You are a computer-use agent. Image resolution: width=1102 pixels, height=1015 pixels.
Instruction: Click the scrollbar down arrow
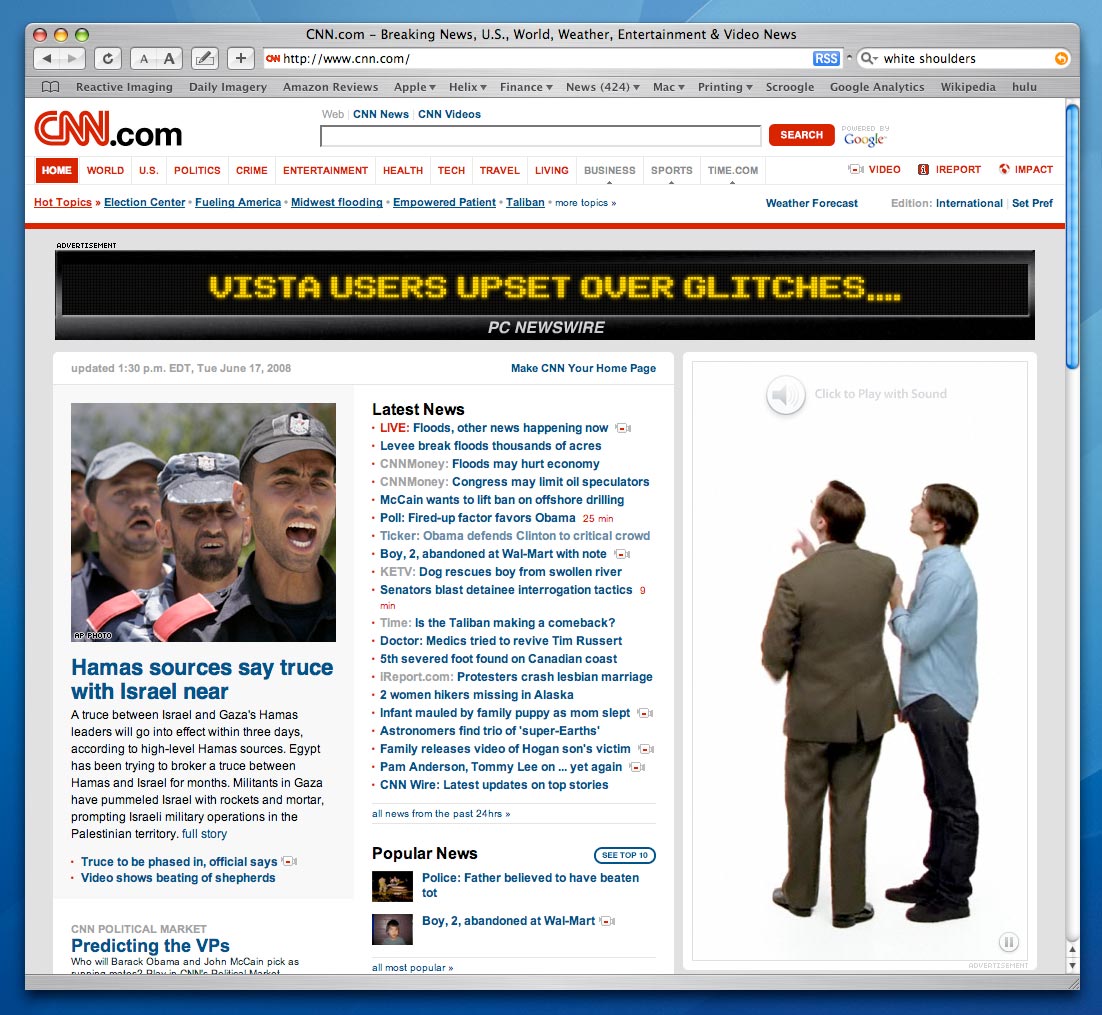pos(1072,965)
